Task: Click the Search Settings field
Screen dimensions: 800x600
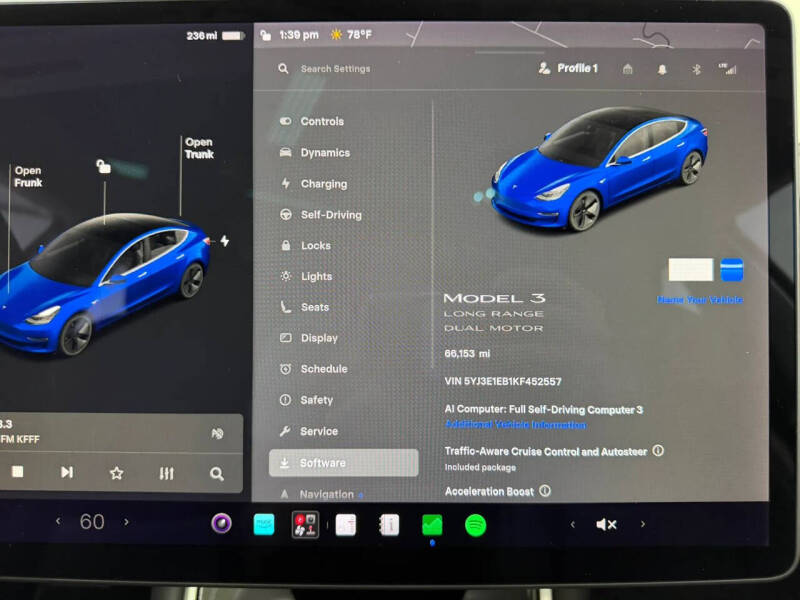Action: point(335,68)
